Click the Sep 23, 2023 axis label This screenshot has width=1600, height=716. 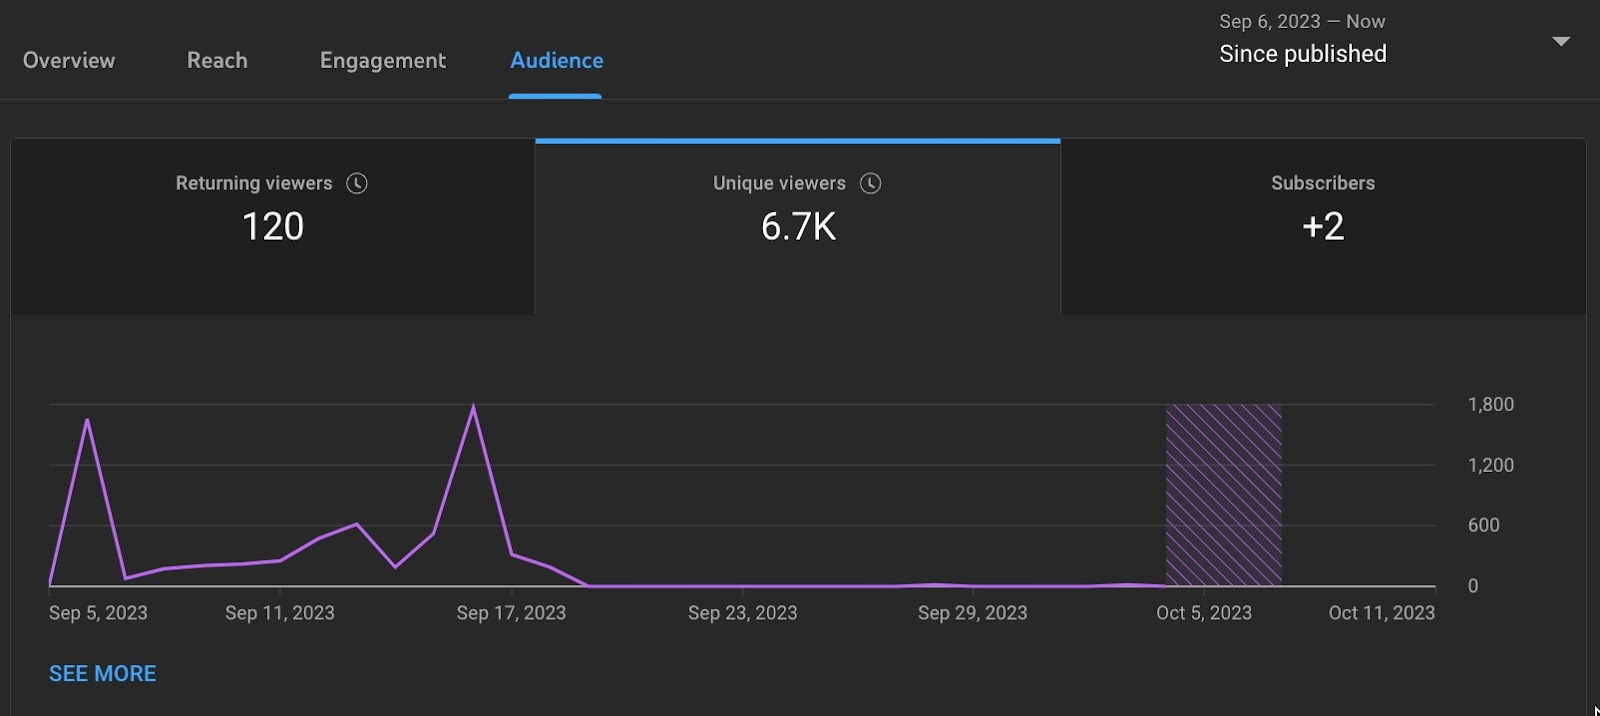[x=742, y=613]
